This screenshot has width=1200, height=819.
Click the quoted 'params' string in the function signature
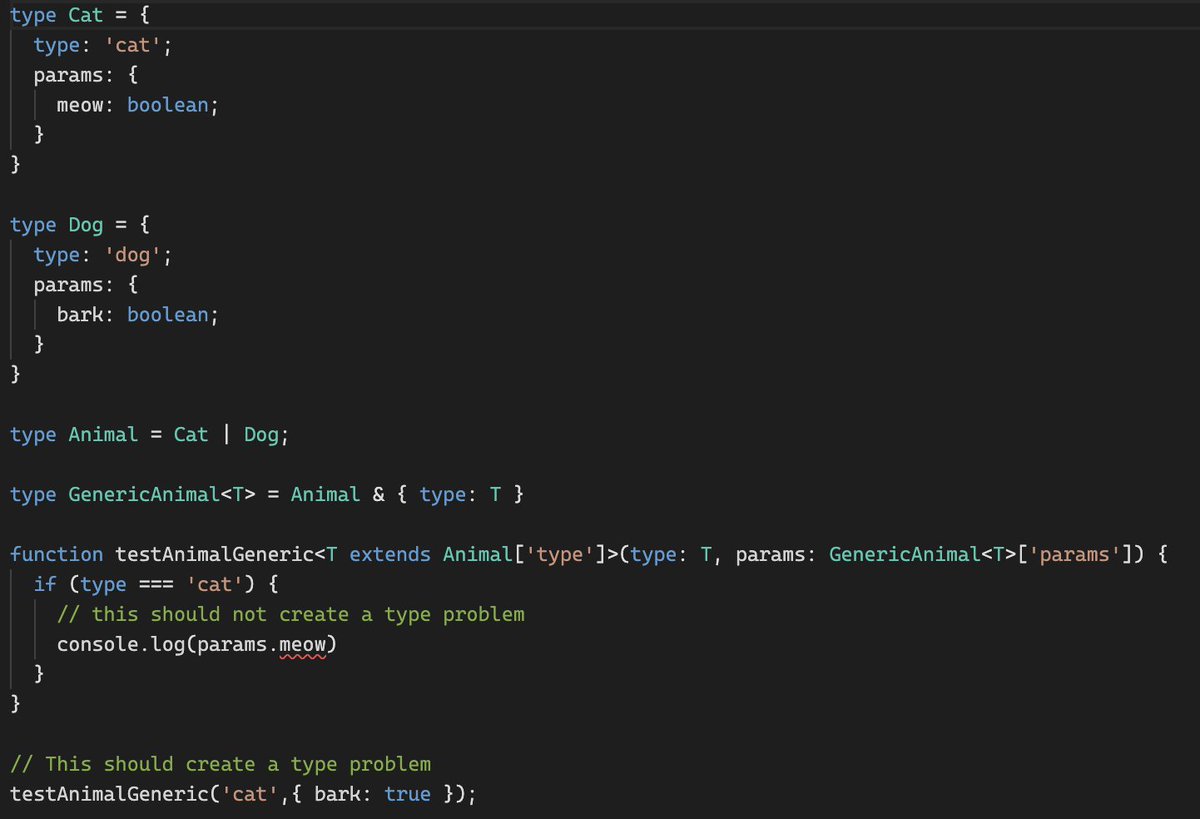[x=1075, y=554]
